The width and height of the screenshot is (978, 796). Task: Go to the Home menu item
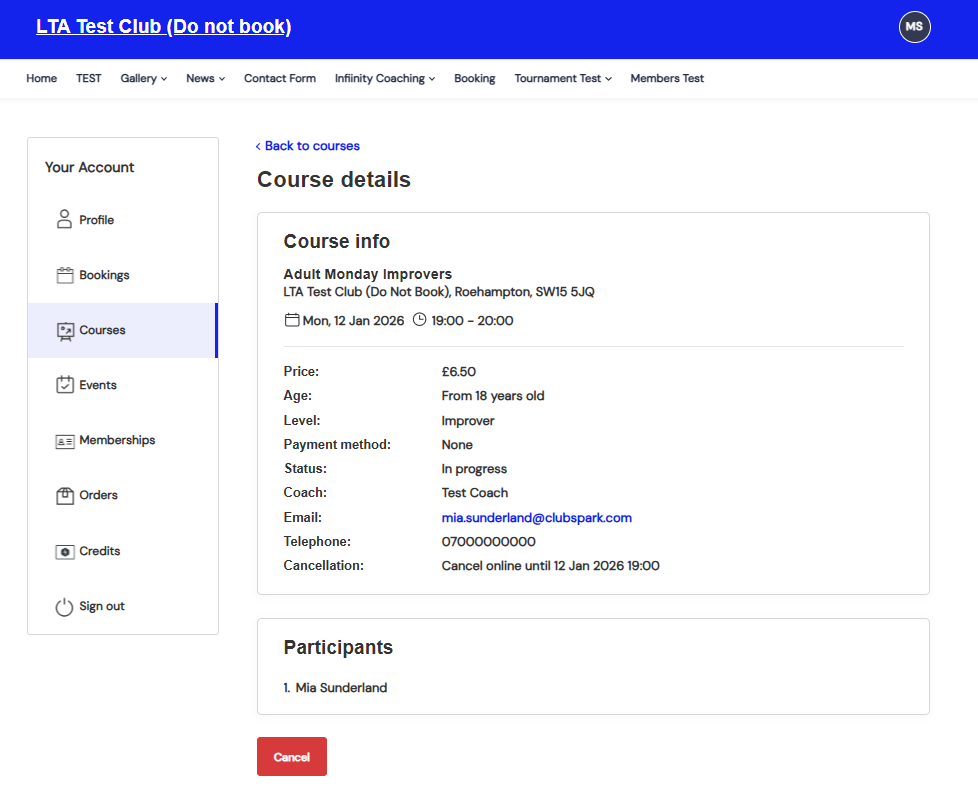[x=41, y=79]
